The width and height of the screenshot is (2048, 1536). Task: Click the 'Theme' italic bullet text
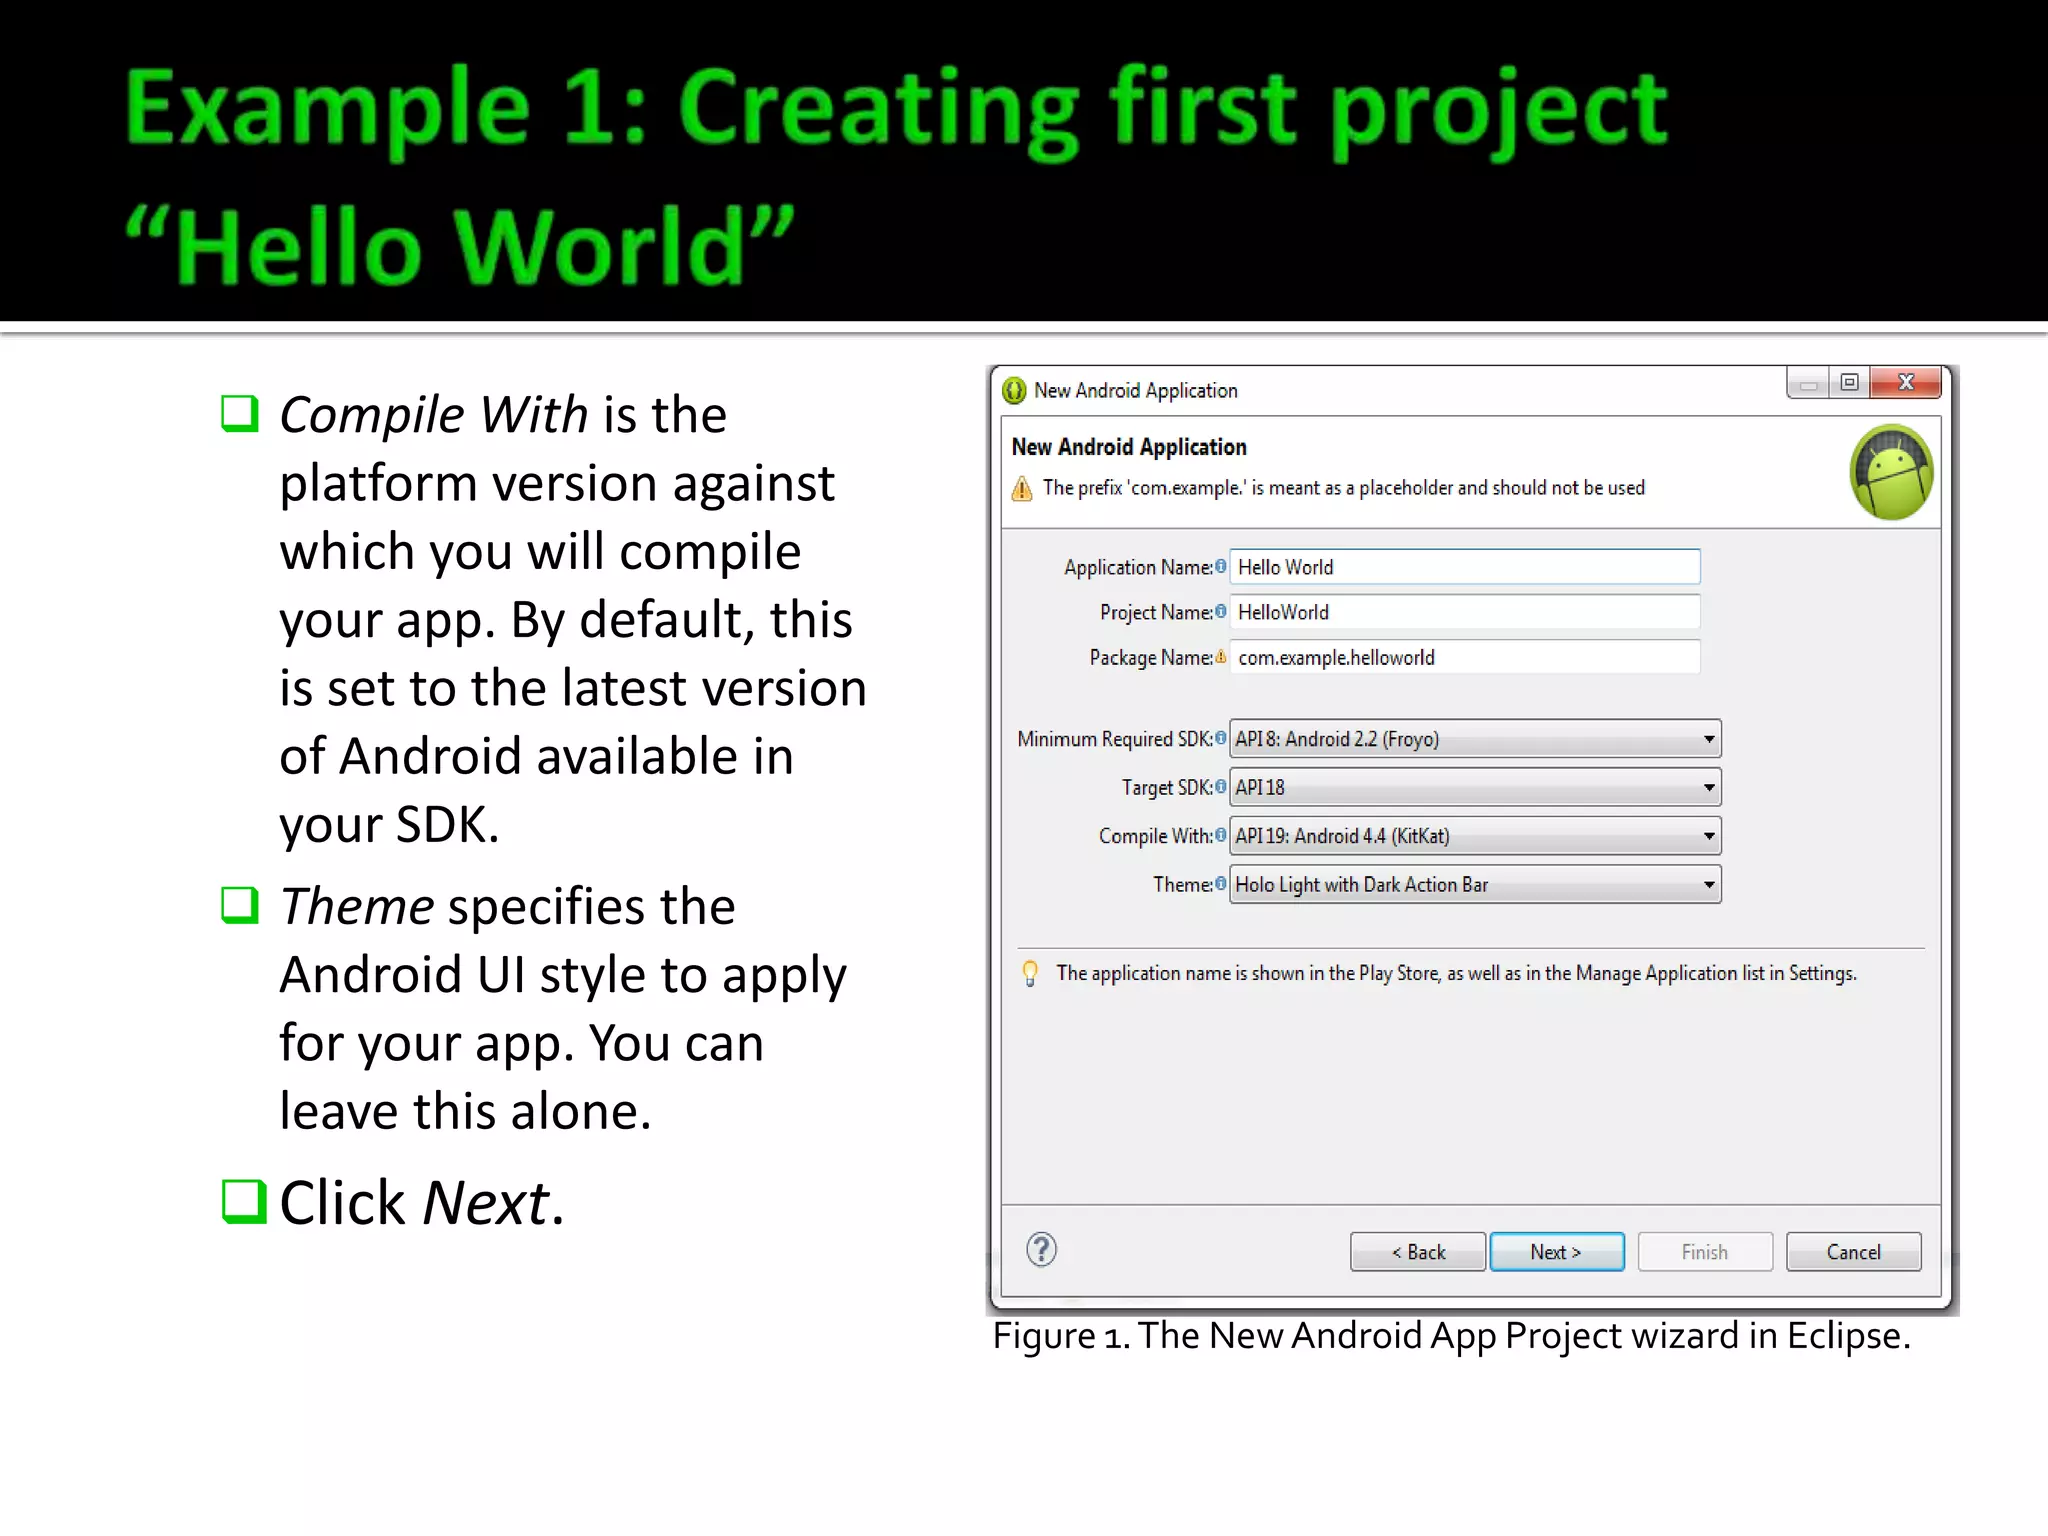[356, 906]
